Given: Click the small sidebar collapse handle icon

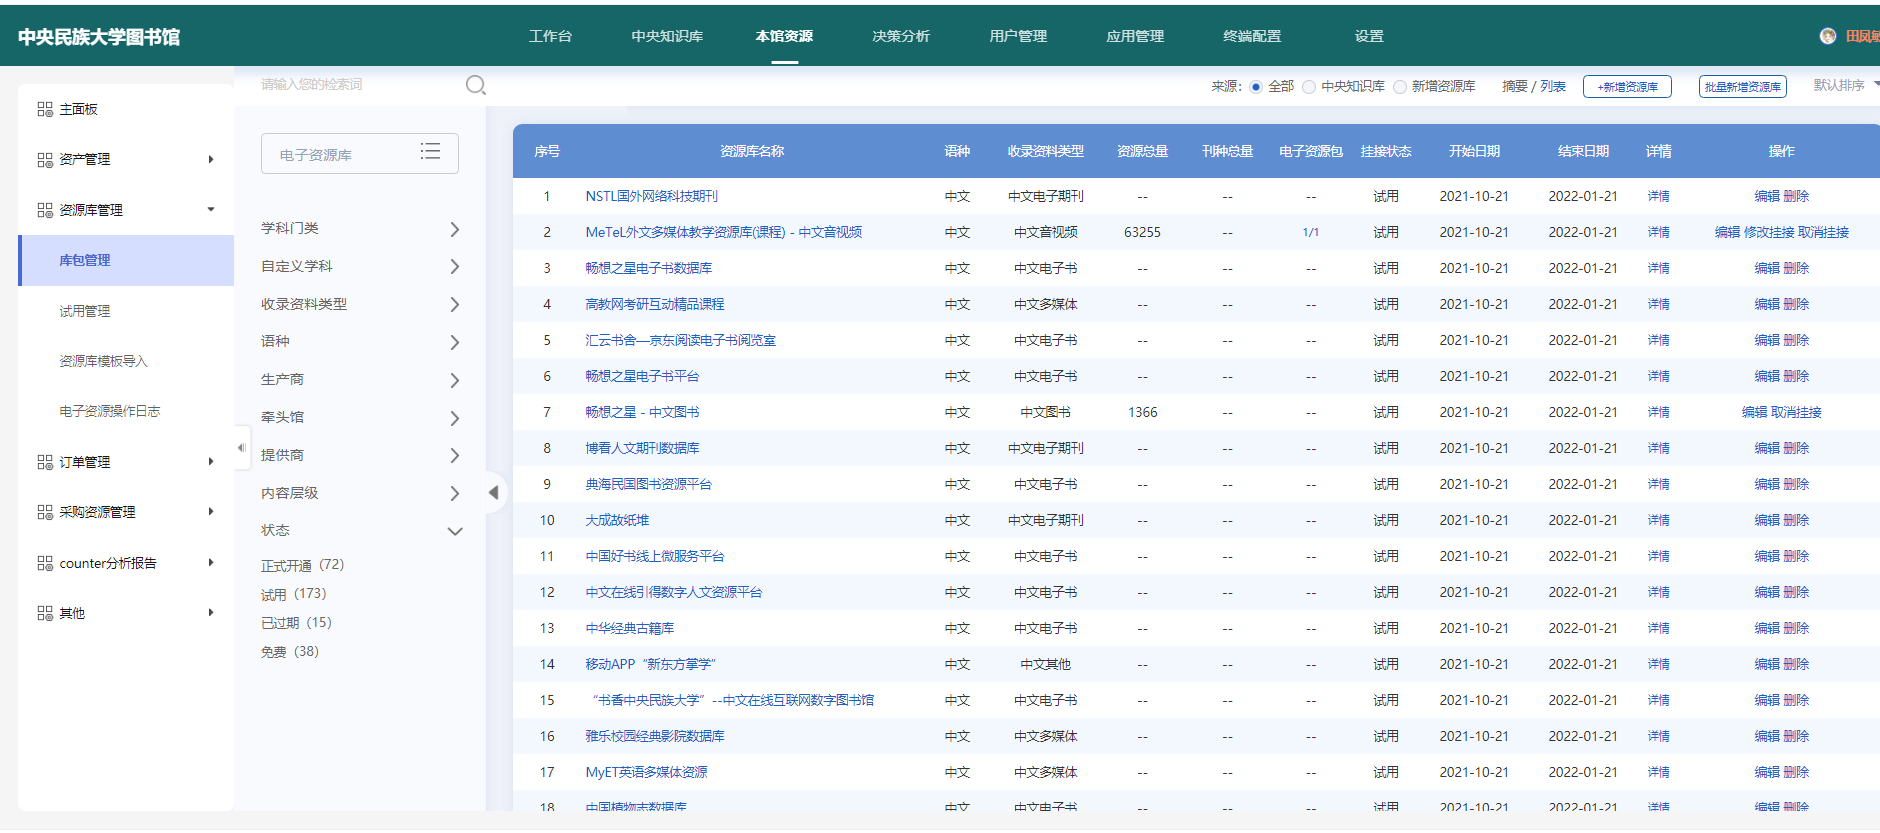Looking at the screenshot, I should [x=241, y=448].
